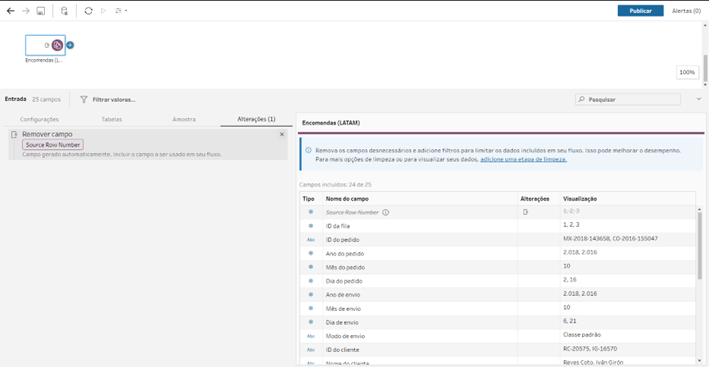
Task: Collapse the profile pane with the chevron
Action: tap(699, 99)
